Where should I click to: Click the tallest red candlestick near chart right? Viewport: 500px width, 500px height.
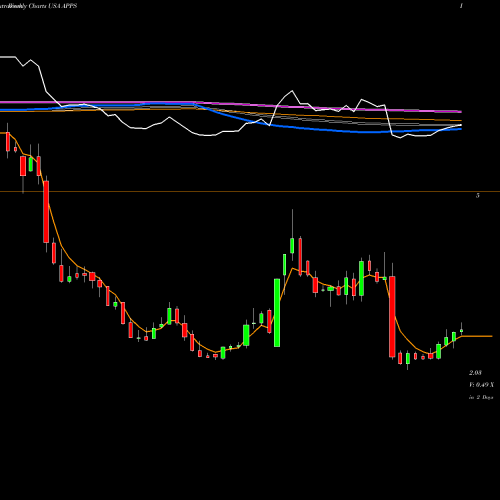pyautogui.click(x=392, y=317)
